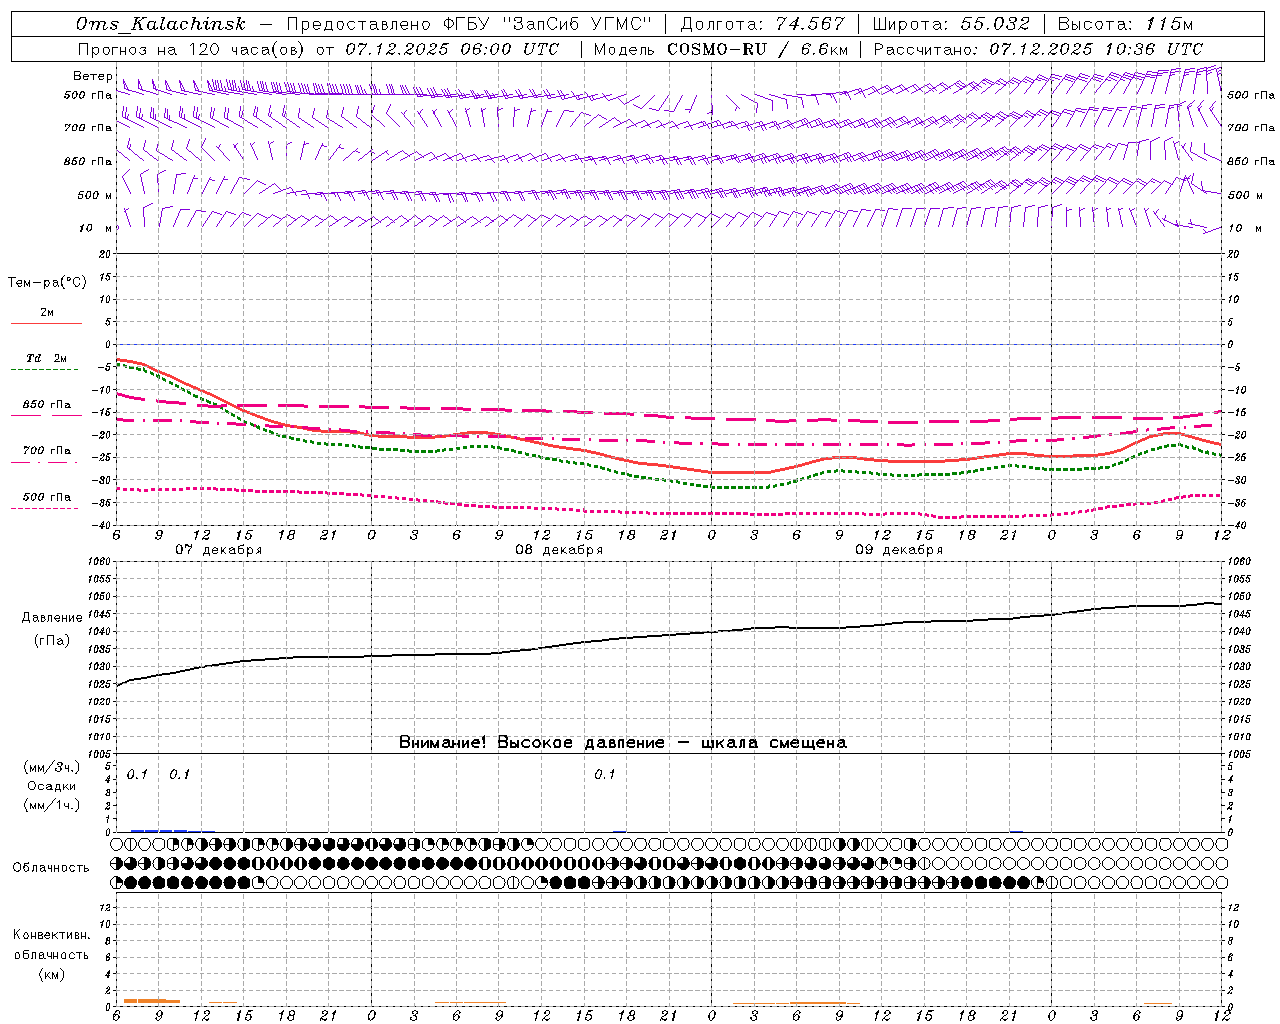Click the "09 декабря" date label
The height and width of the screenshot is (1024, 1280).
(899, 550)
